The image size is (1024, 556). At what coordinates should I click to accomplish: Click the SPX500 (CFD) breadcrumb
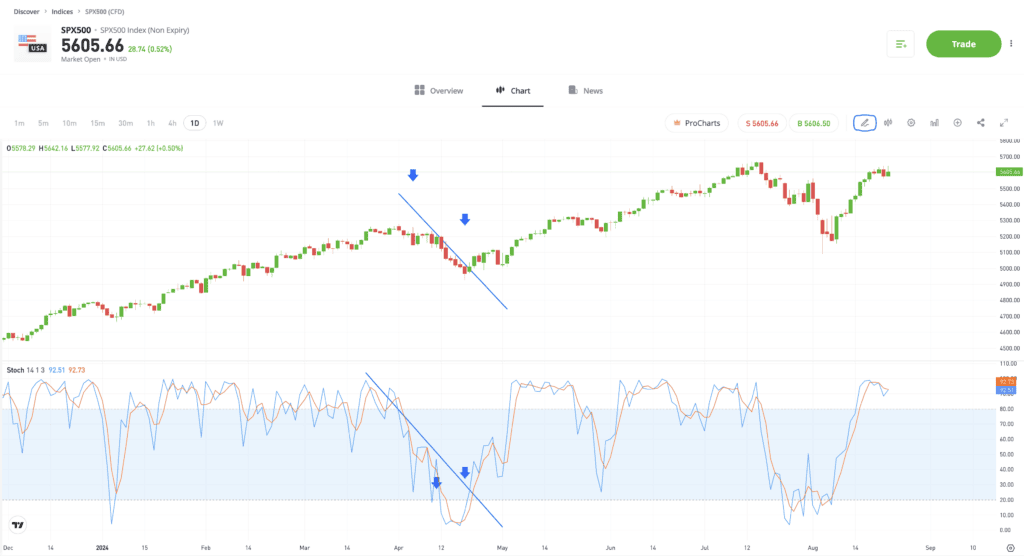tap(104, 12)
